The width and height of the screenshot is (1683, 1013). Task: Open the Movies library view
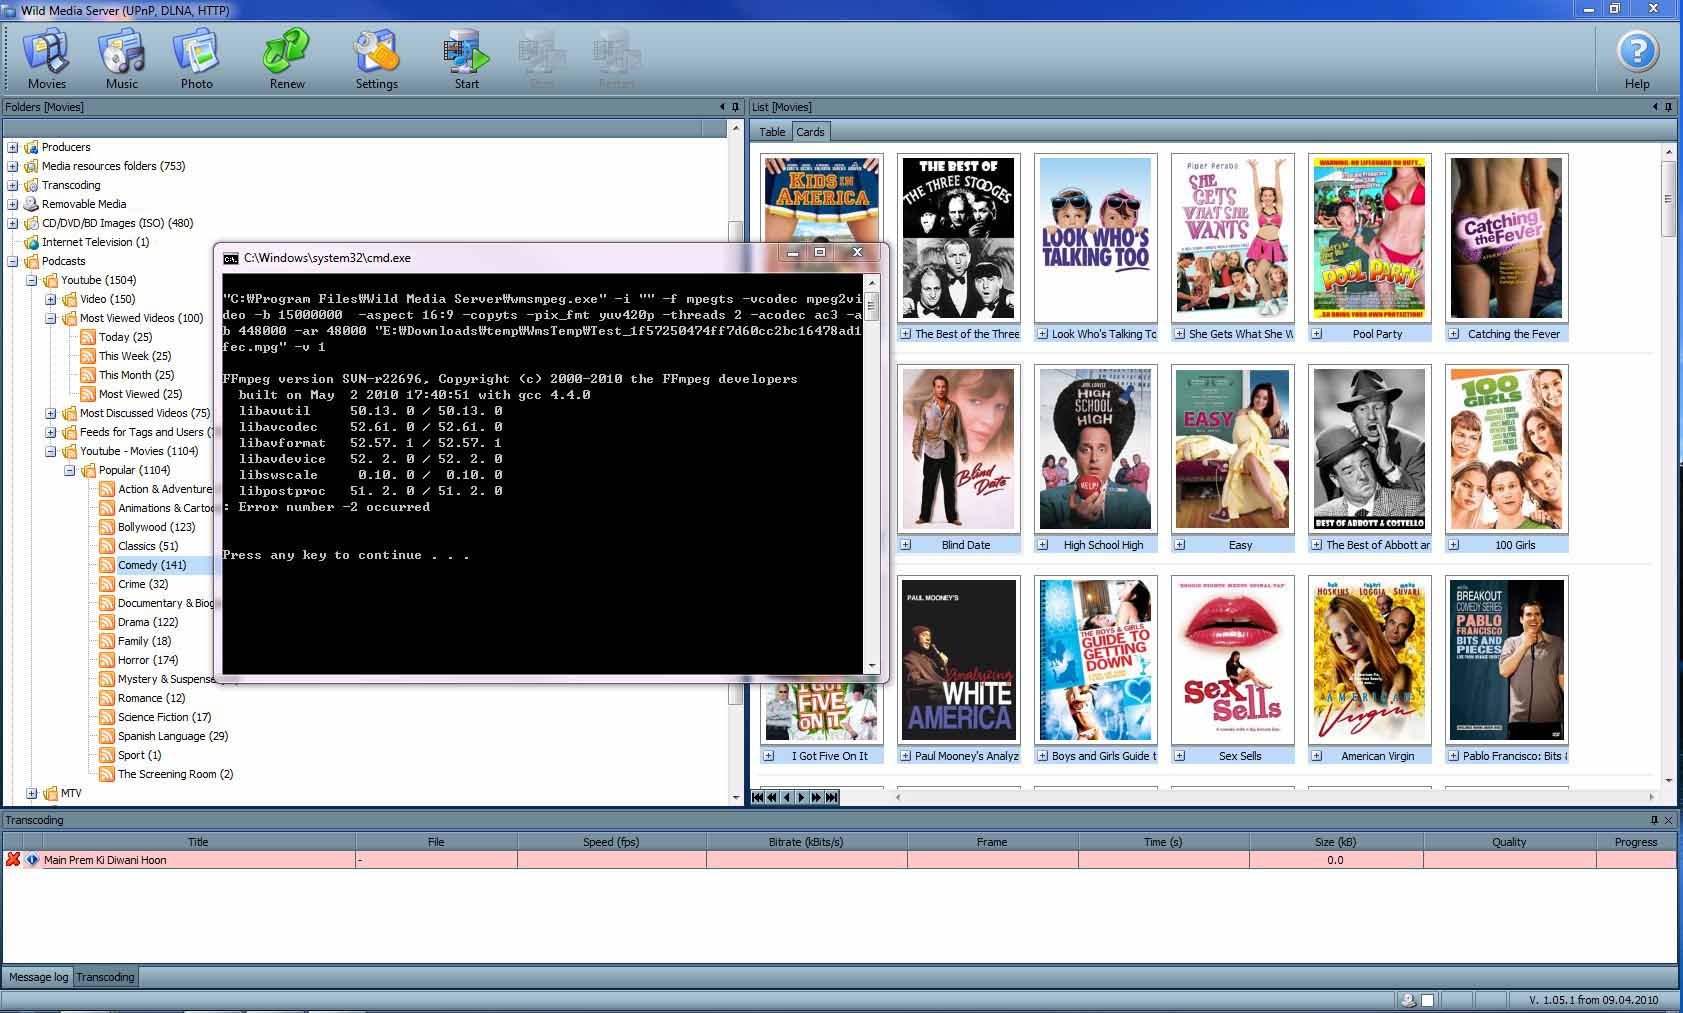[46, 55]
